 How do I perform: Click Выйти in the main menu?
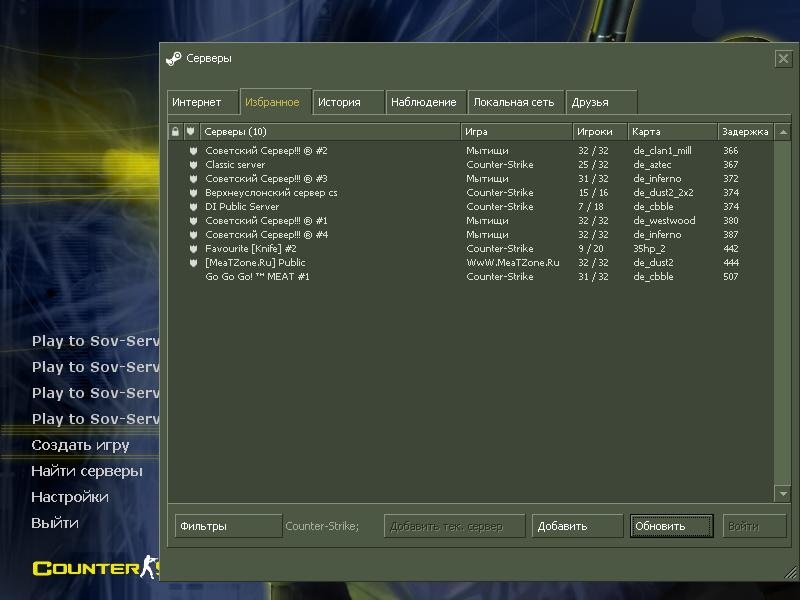(x=55, y=523)
